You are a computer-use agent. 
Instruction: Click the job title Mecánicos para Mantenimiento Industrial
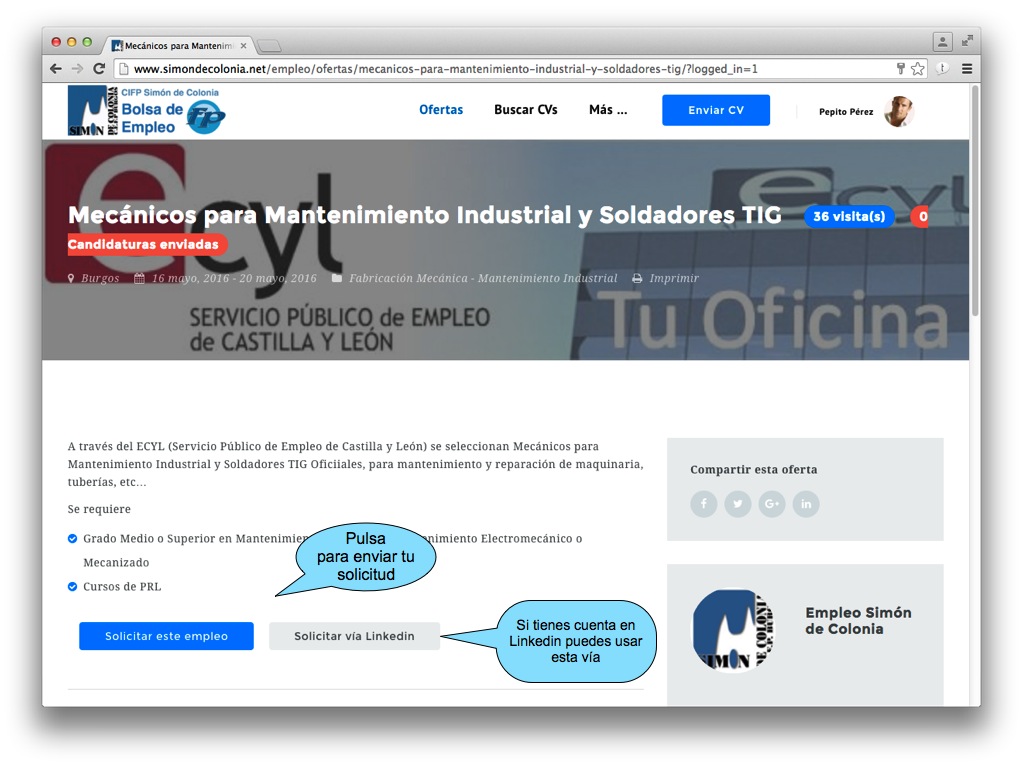(424, 215)
